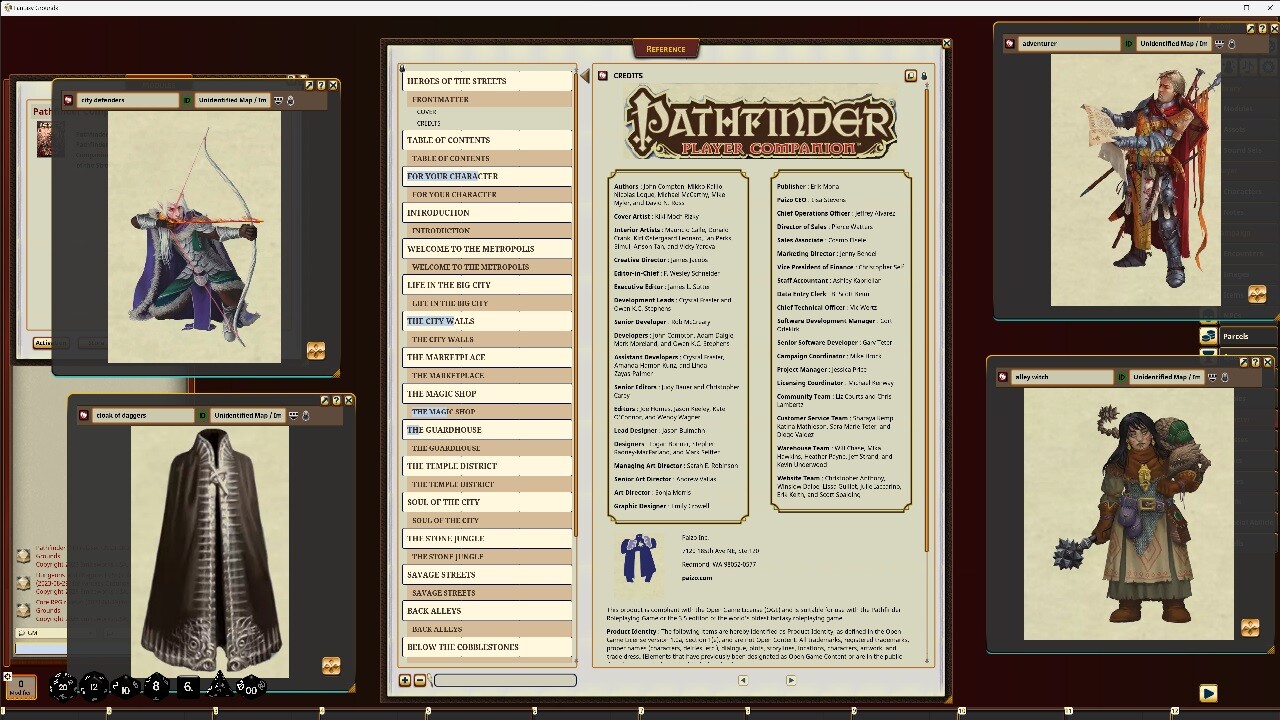
Task: Toggle the ID button on the city defenders window
Action: coord(186,101)
